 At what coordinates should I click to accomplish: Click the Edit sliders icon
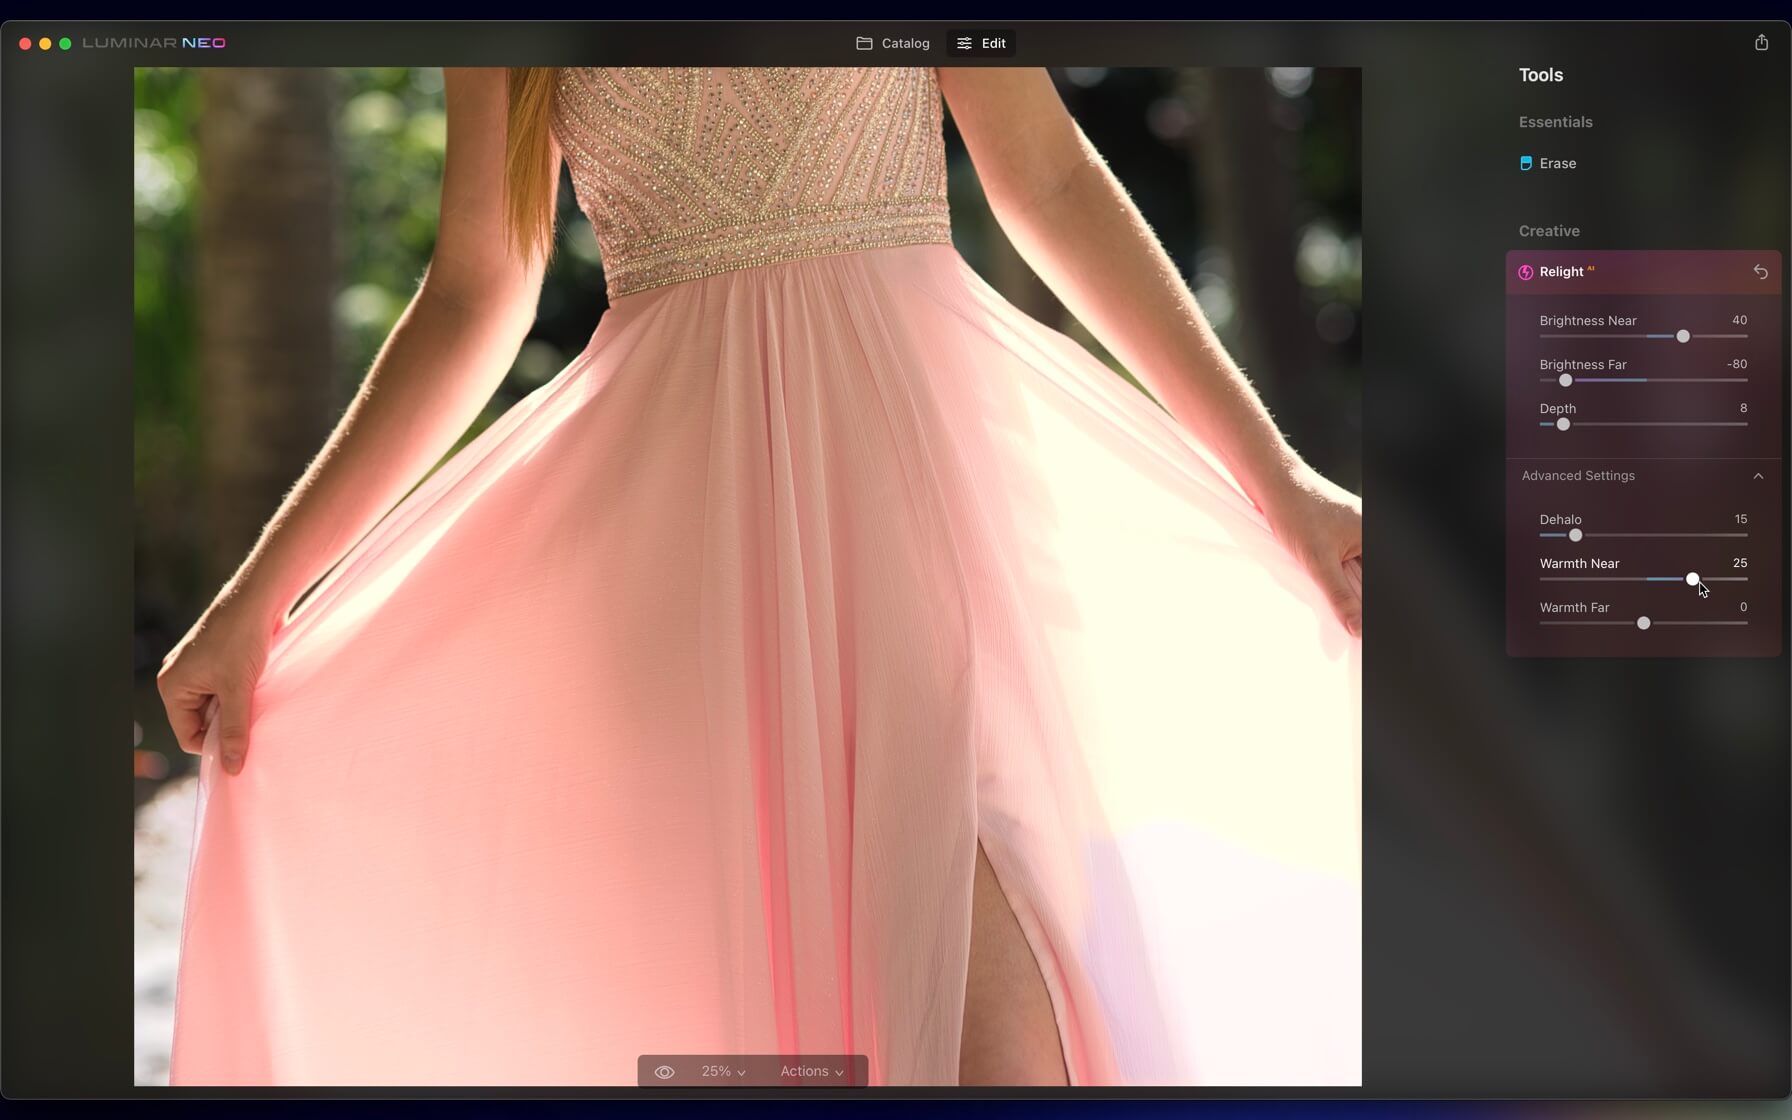[x=964, y=43]
